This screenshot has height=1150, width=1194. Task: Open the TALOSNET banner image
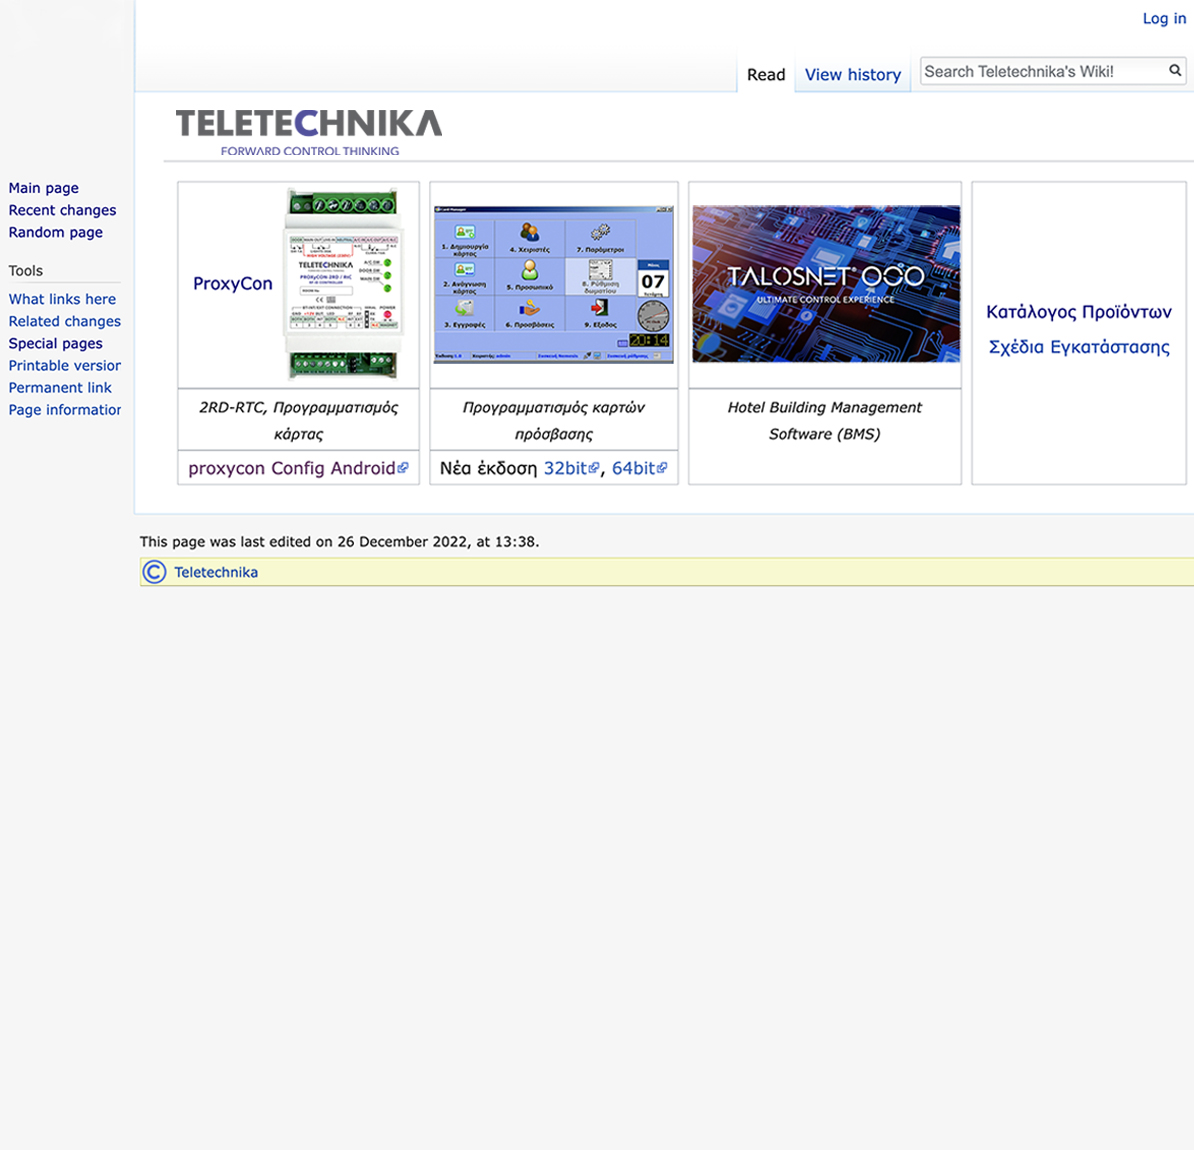pos(825,284)
